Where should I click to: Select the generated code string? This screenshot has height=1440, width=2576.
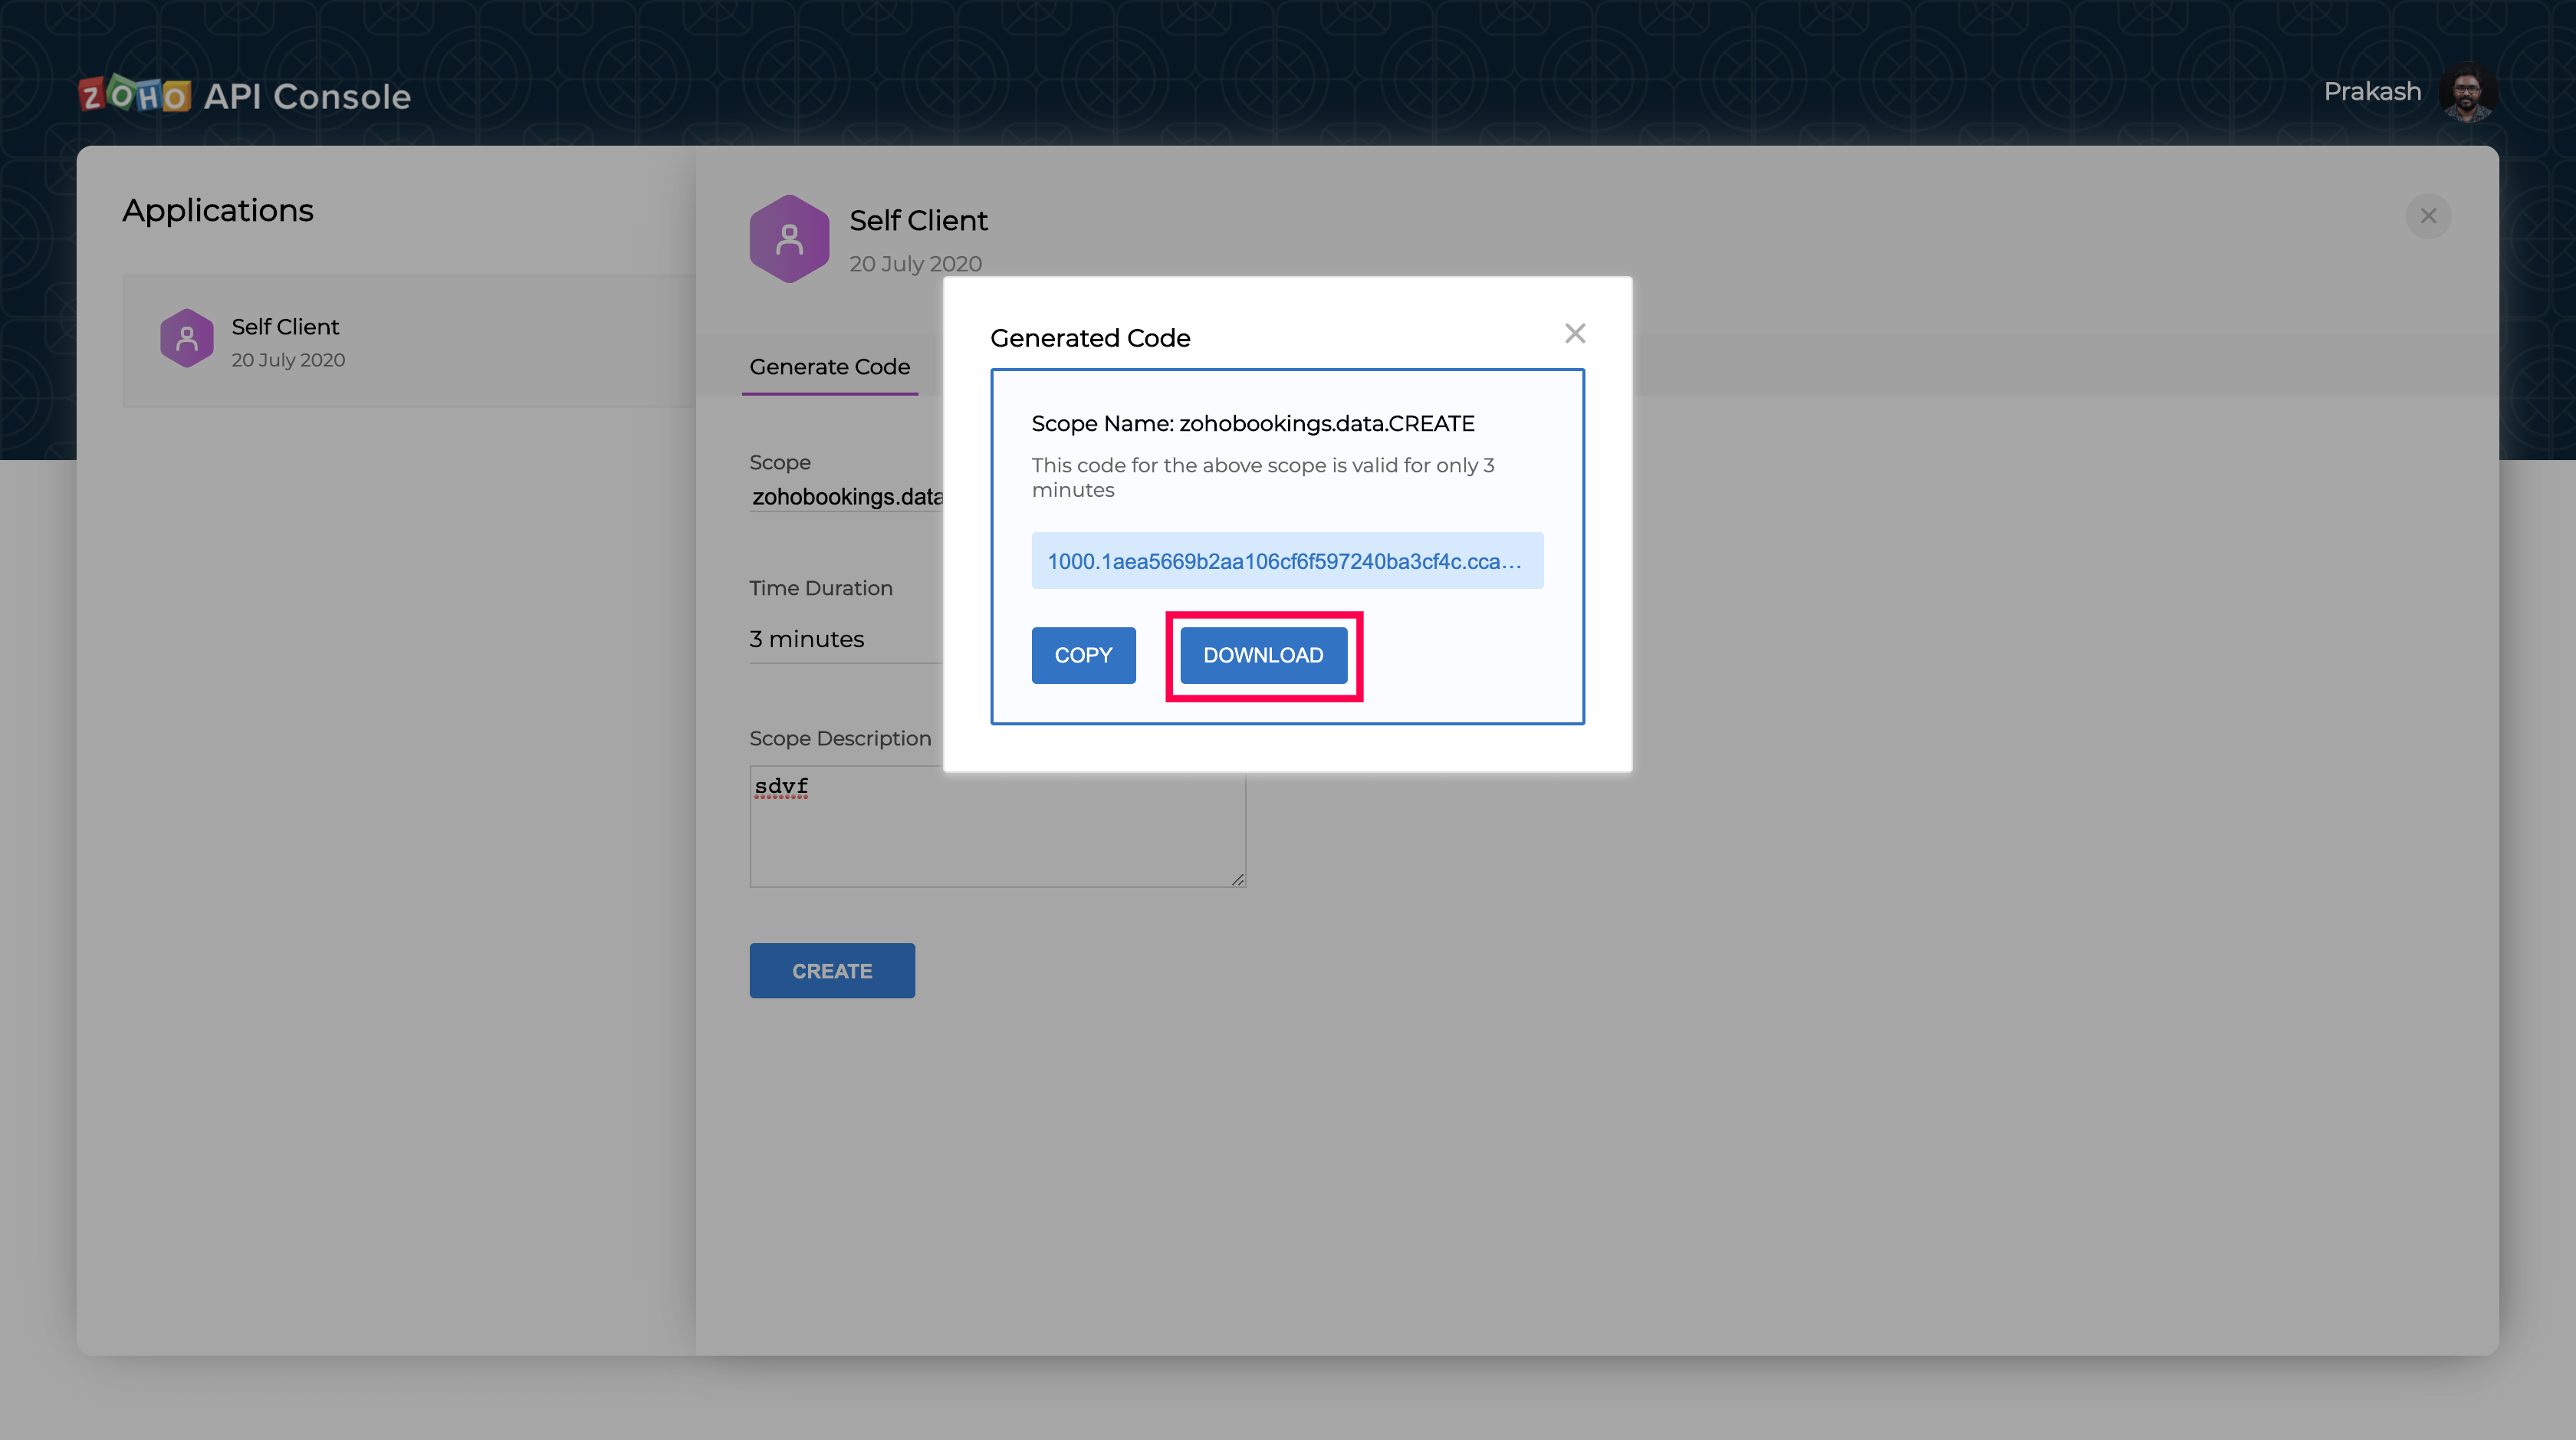(1285, 561)
